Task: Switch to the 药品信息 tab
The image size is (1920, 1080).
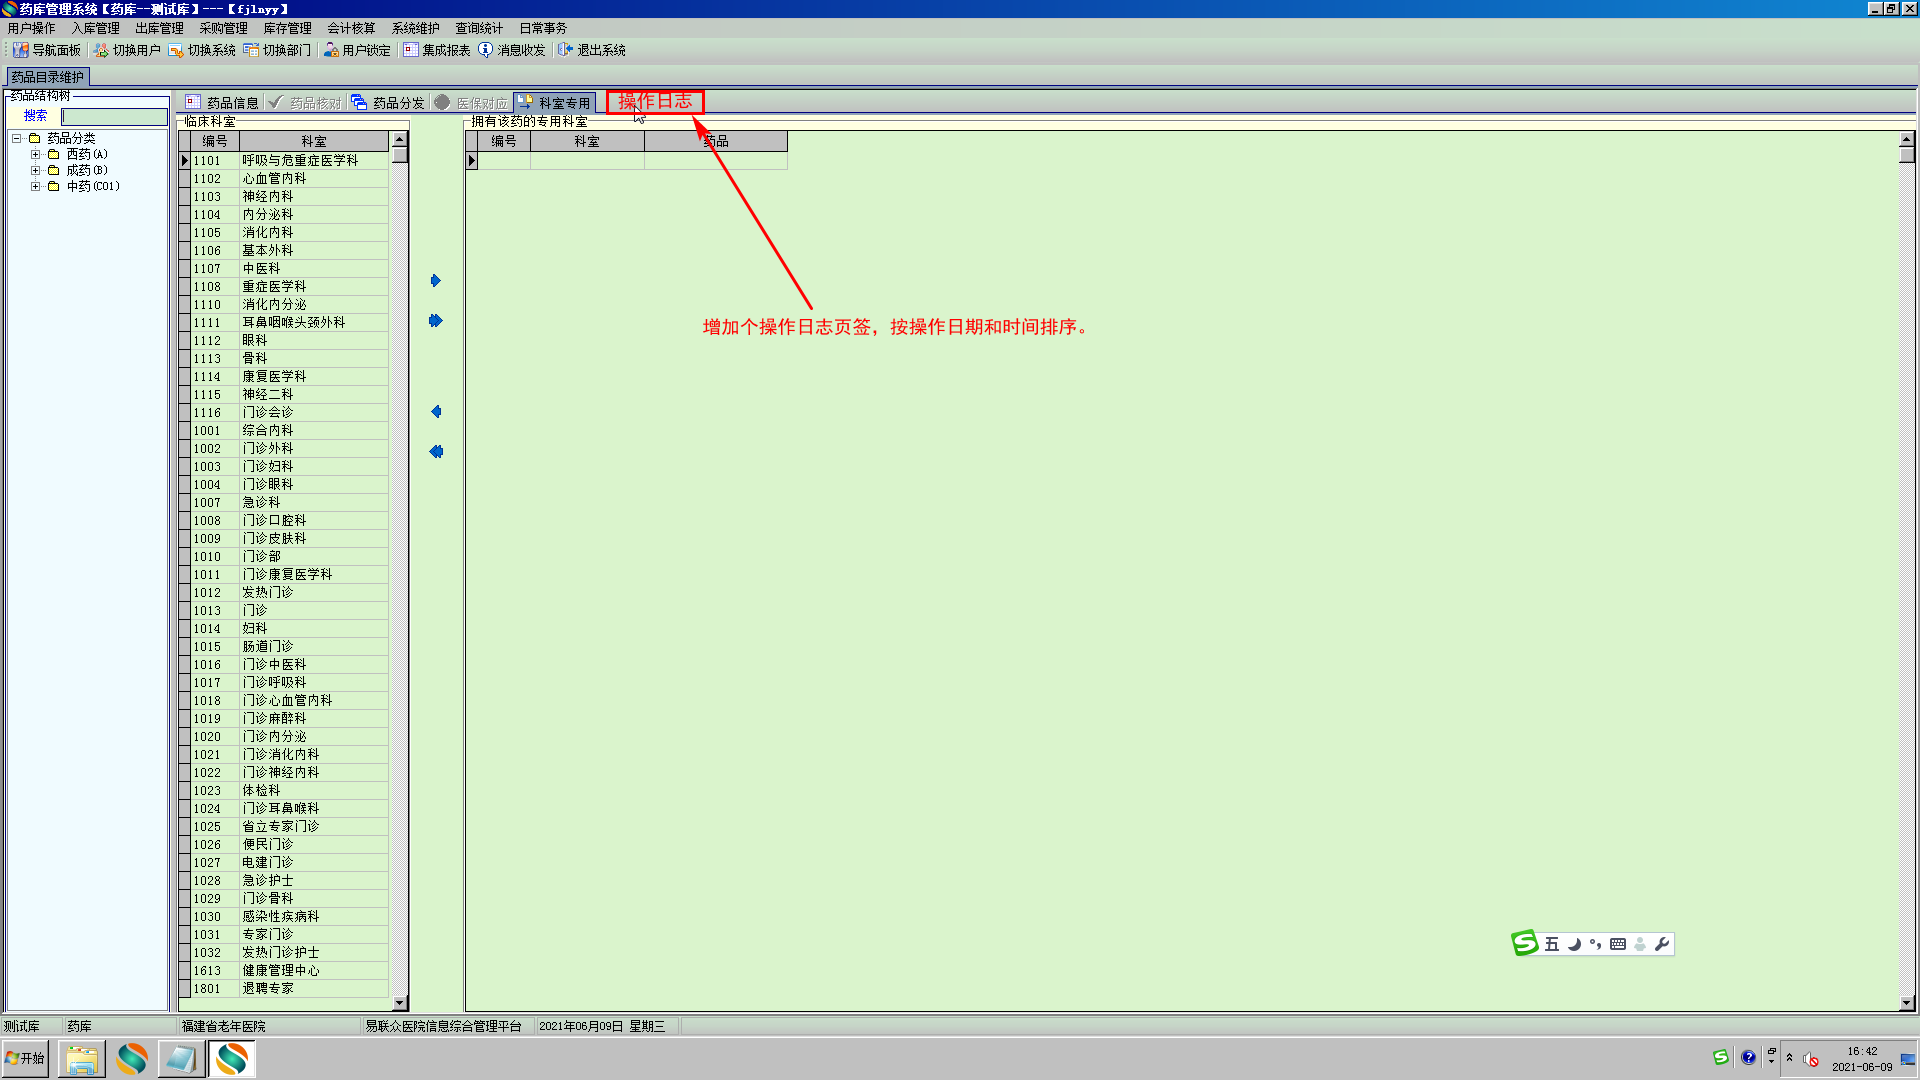Action: [221, 103]
